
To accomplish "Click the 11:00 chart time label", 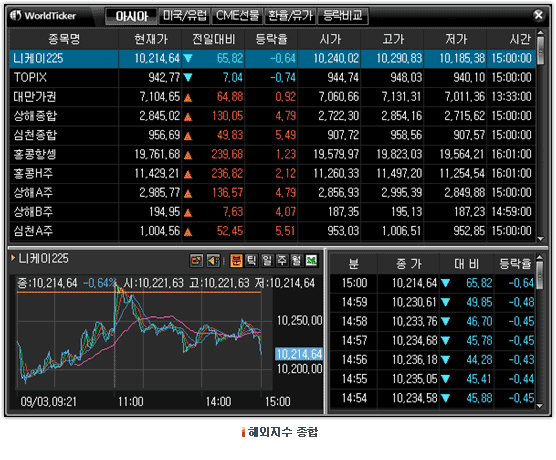I will [x=131, y=401].
